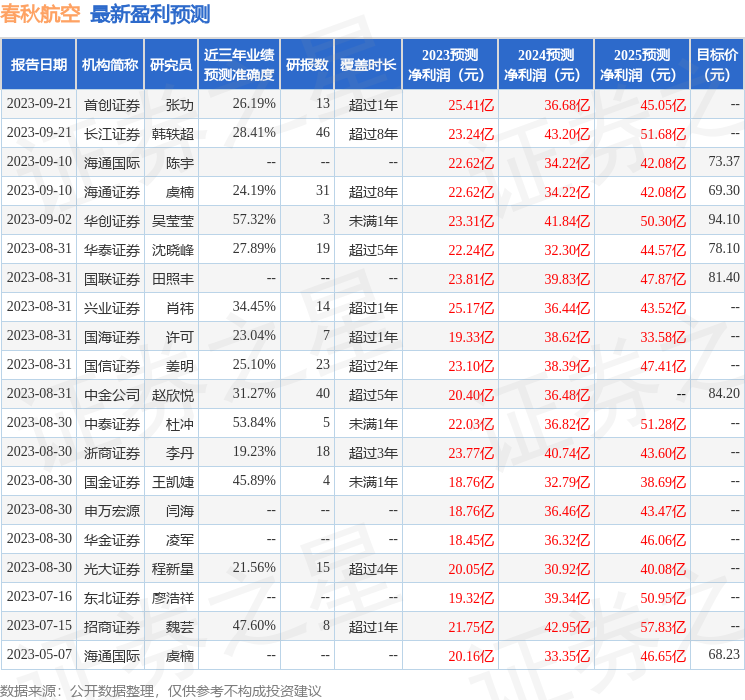The height and width of the screenshot is (700, 745).
Task: Click 2023 profit forecast 18.45亿
Action: coord(471,540)
